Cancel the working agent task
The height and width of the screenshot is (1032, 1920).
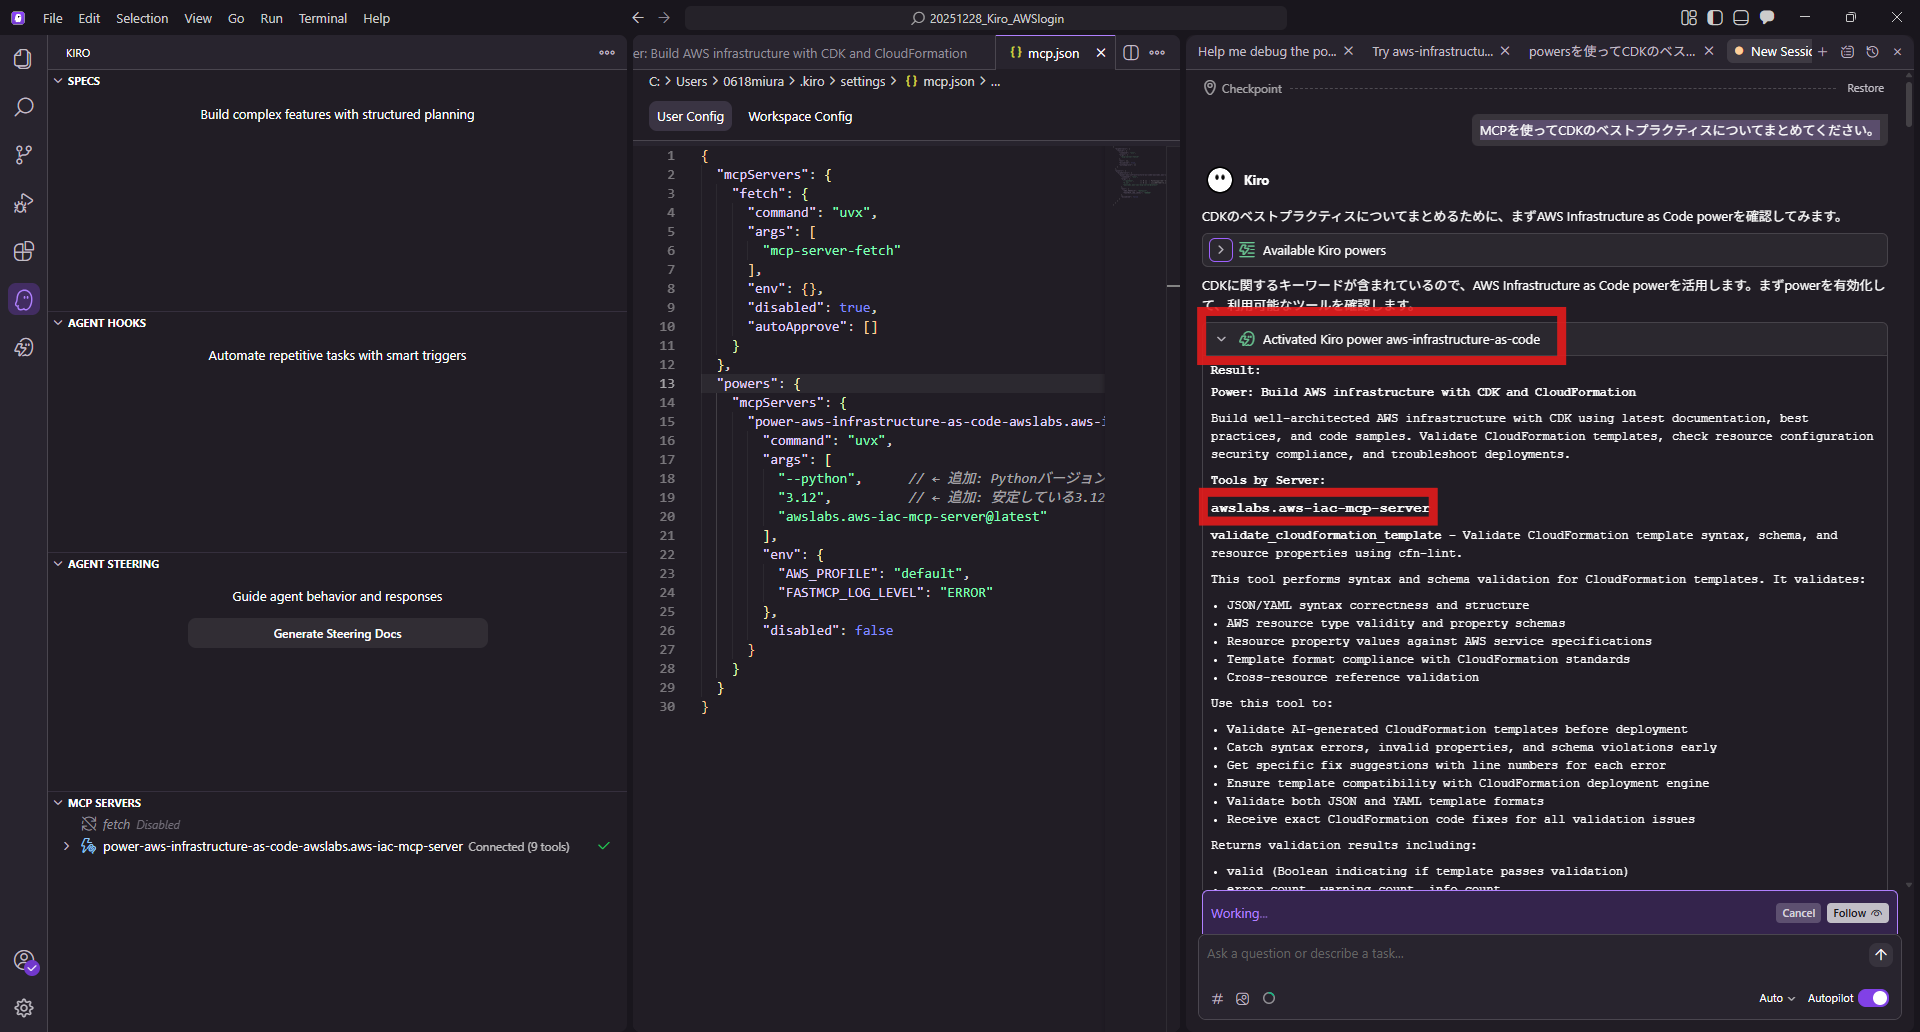click(x=1797, y=913)
